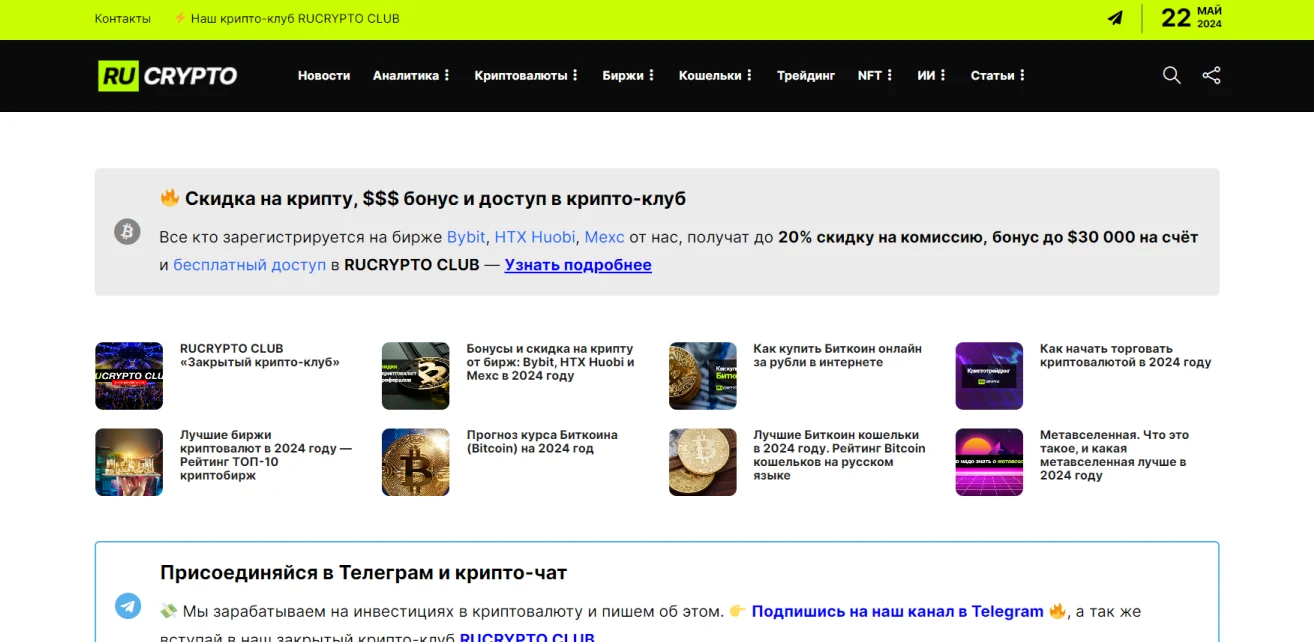Open the Контакты link in top bar
This screenshot has height=642, width=1314.
[x=123, y=19]
